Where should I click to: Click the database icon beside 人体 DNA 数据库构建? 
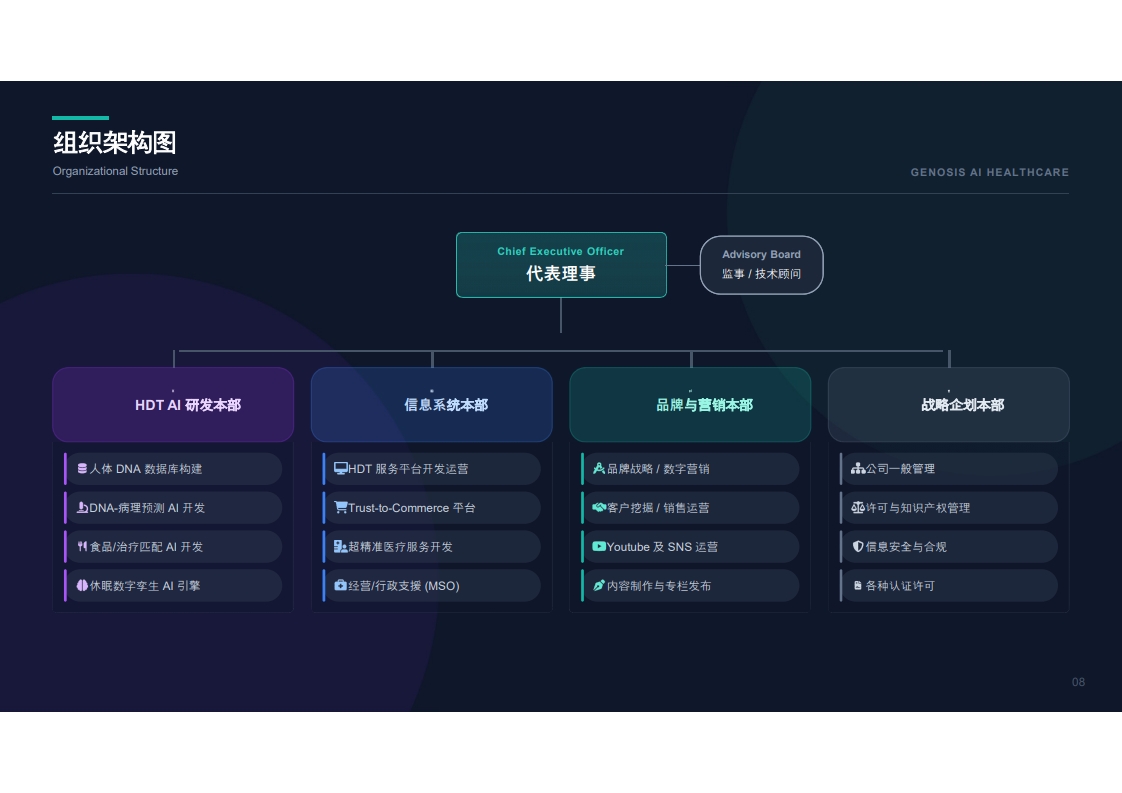point(82,469)
